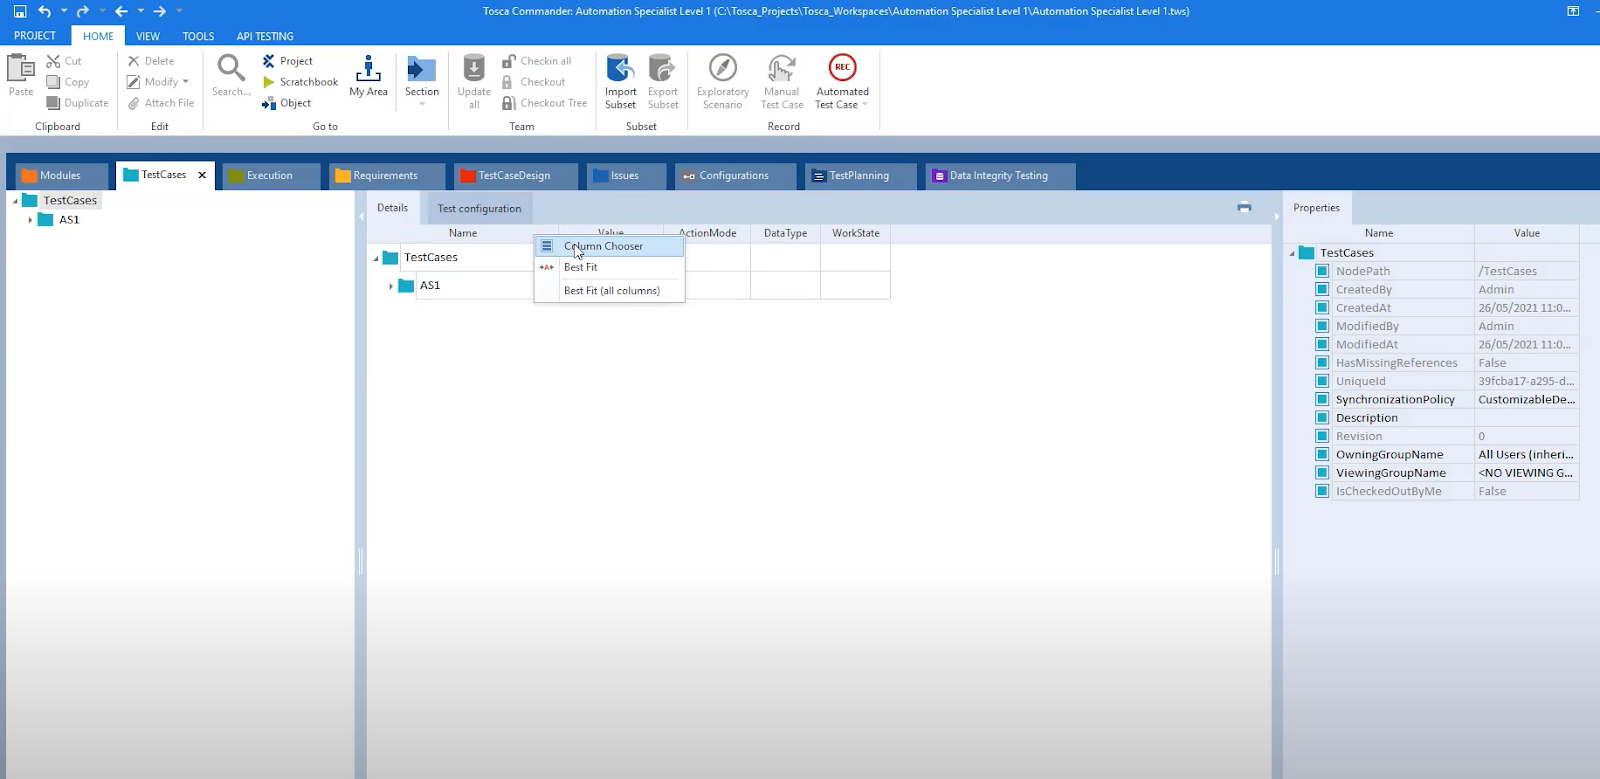
Task: Collapse the TestCases row in the details grid
Action: coord(376,258)
